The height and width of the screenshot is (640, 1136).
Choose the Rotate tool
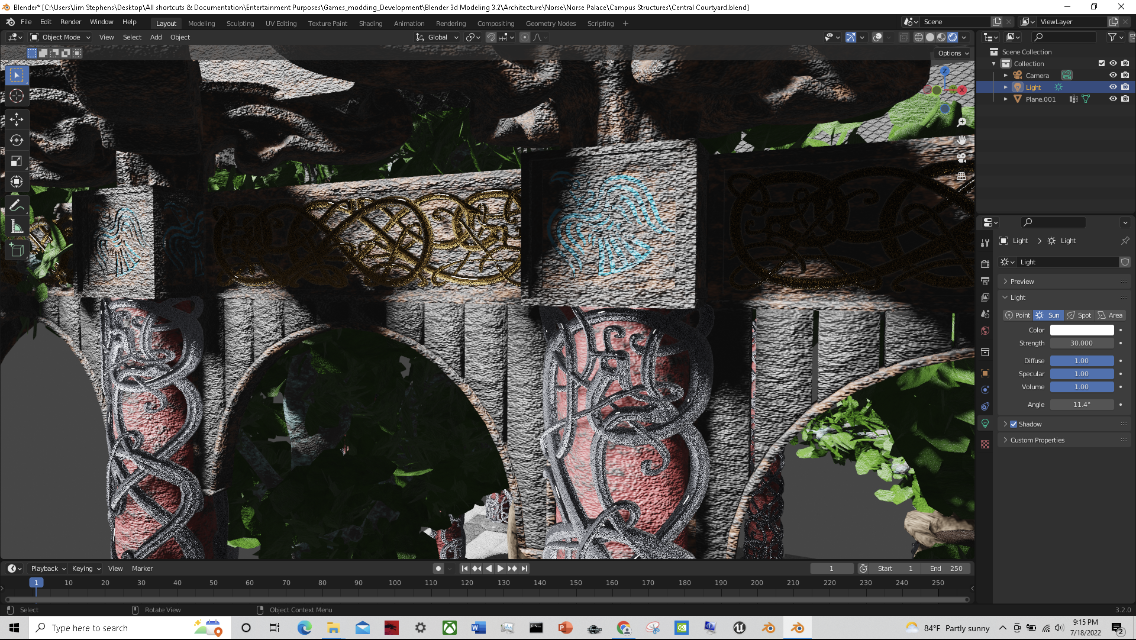17,140
